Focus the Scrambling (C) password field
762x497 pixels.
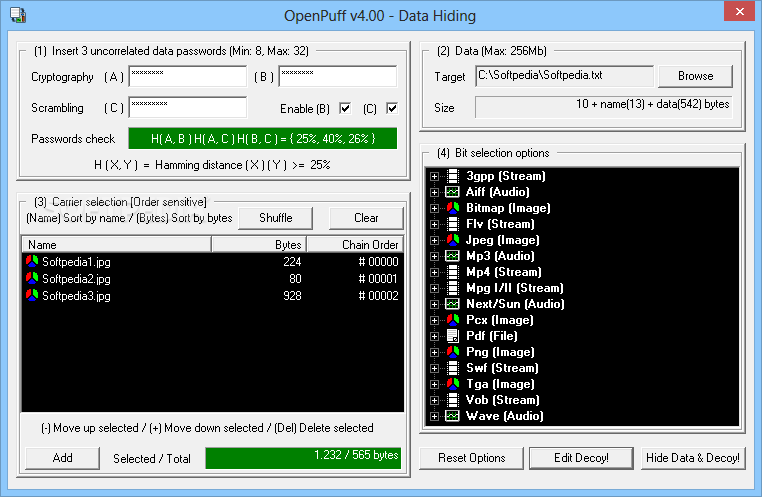(188, 107)
